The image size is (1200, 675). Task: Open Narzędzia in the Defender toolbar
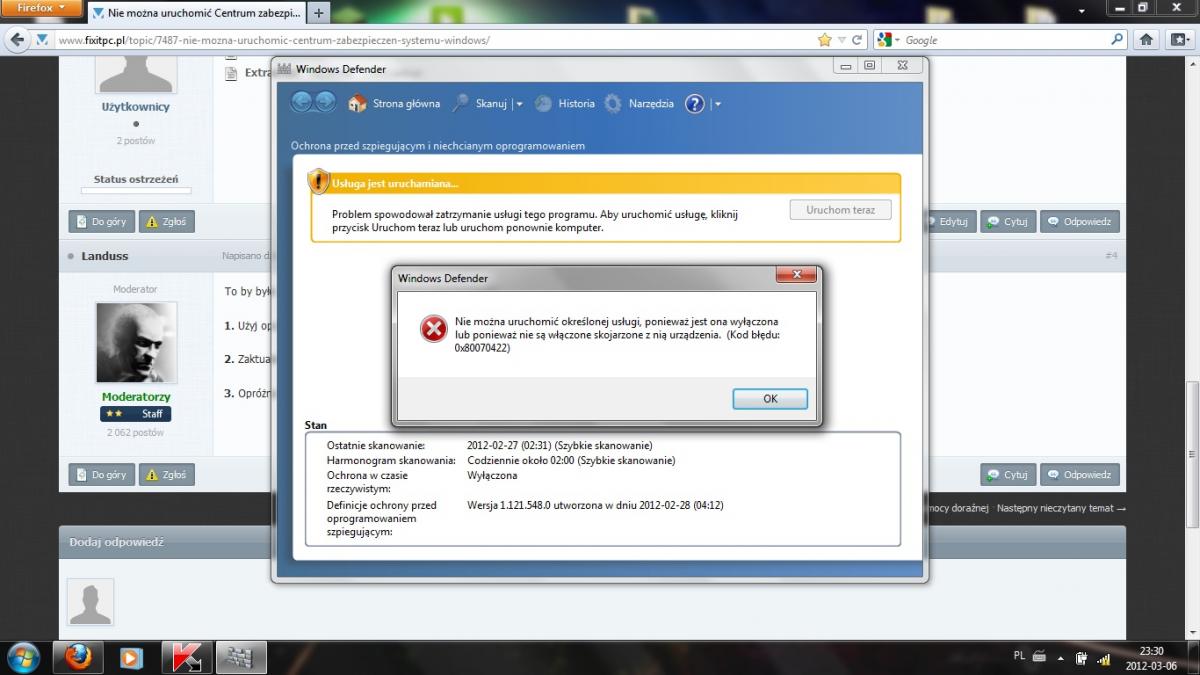tap(639, 103)
